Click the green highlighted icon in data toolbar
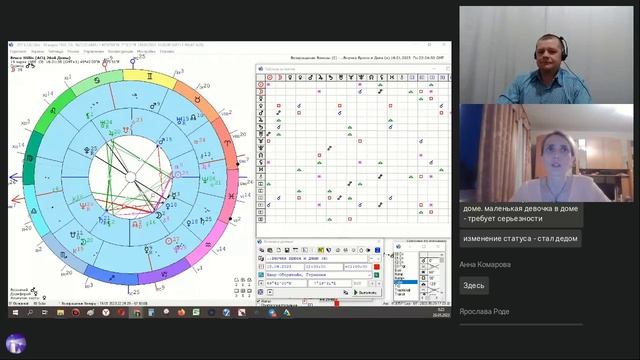640x360 pixels. [x=321, y=250]
